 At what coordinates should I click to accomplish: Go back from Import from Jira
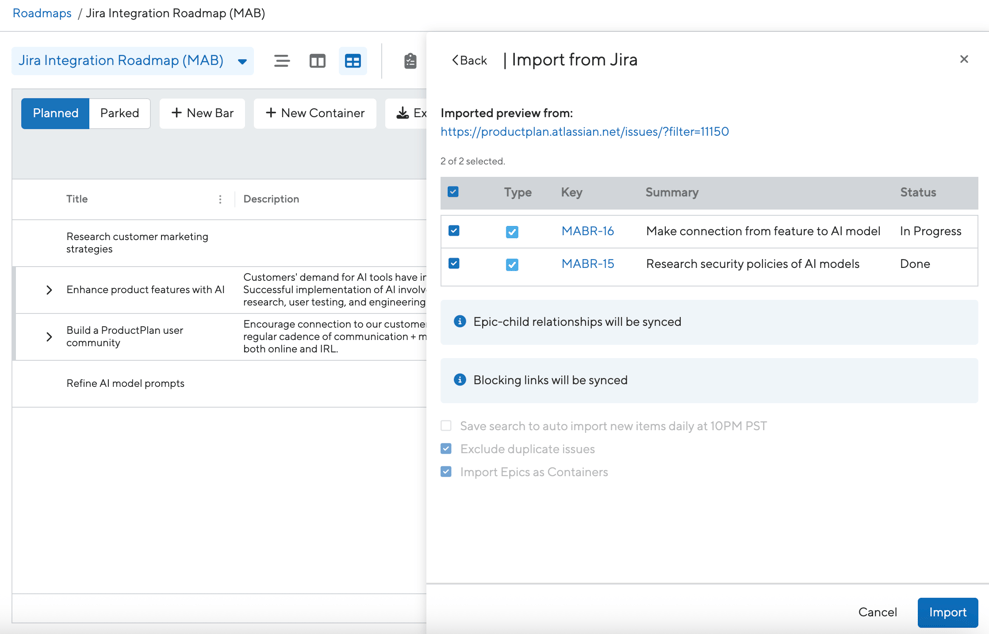pyautogui.click(x=470, y=61)
